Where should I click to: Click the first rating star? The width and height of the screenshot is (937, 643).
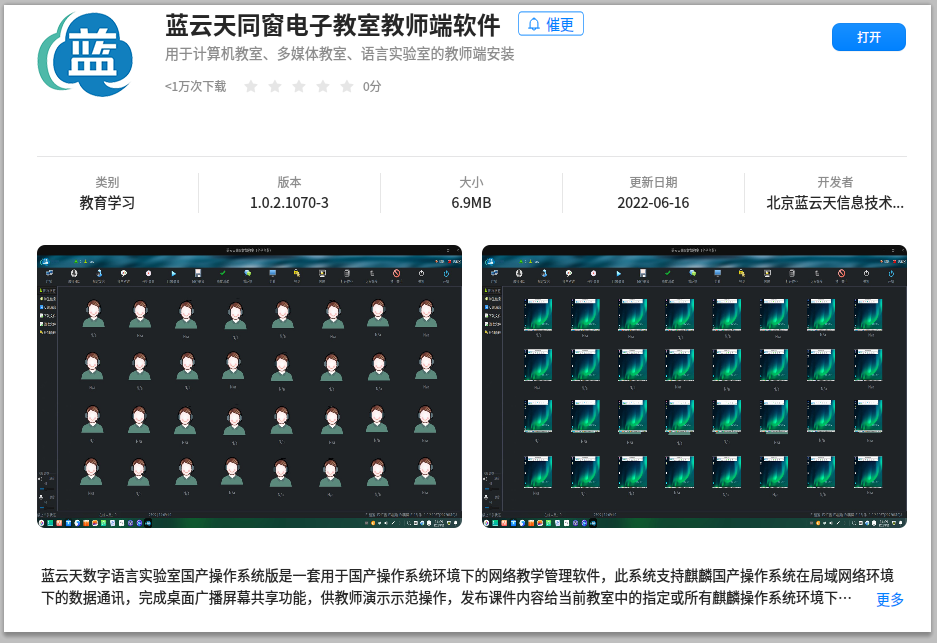pos(251,87)
